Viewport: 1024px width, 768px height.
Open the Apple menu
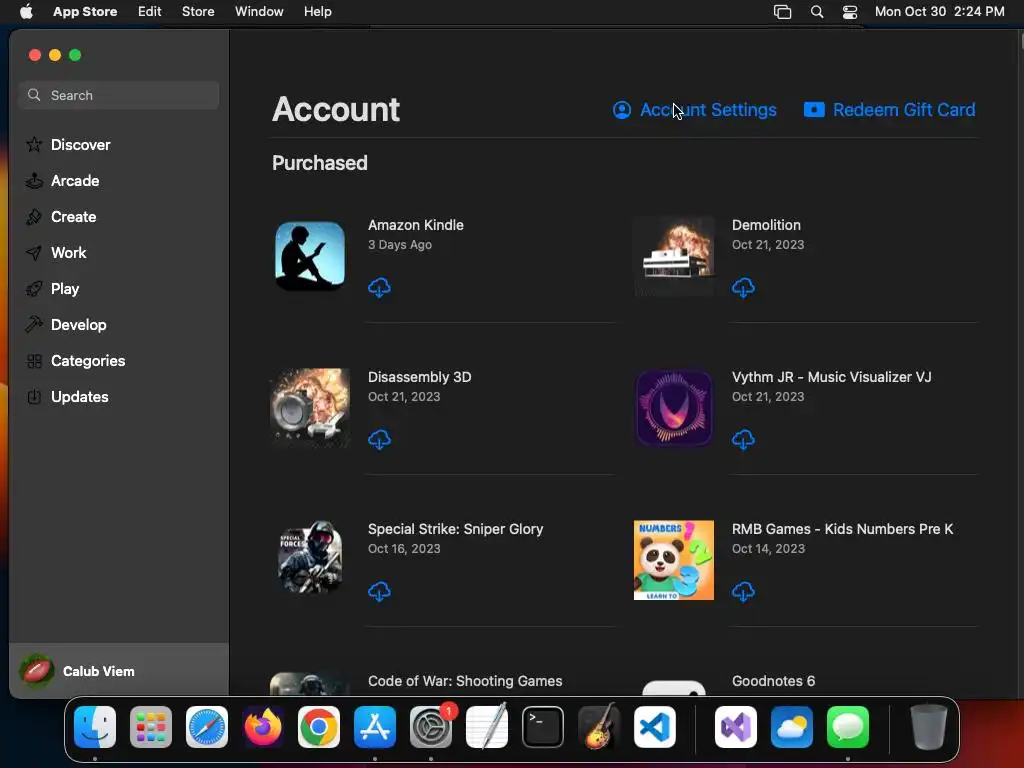(x=26, y=12)
